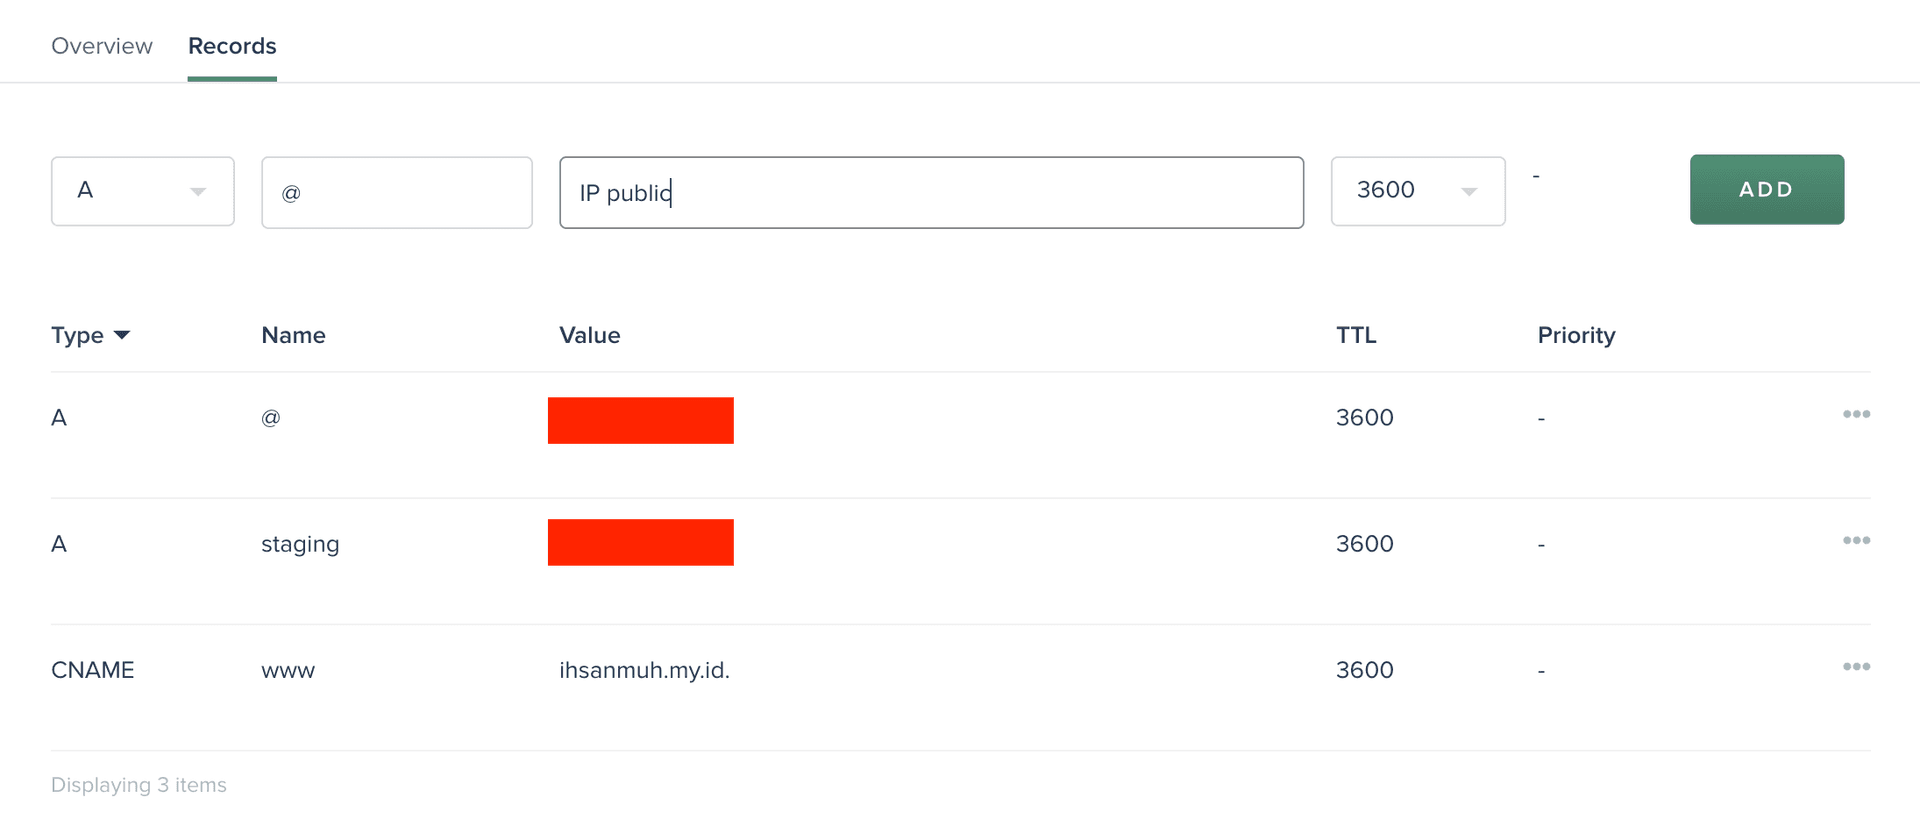Click the green ADD button
The image size is (1920, 814).
(x=1767, y=189)
